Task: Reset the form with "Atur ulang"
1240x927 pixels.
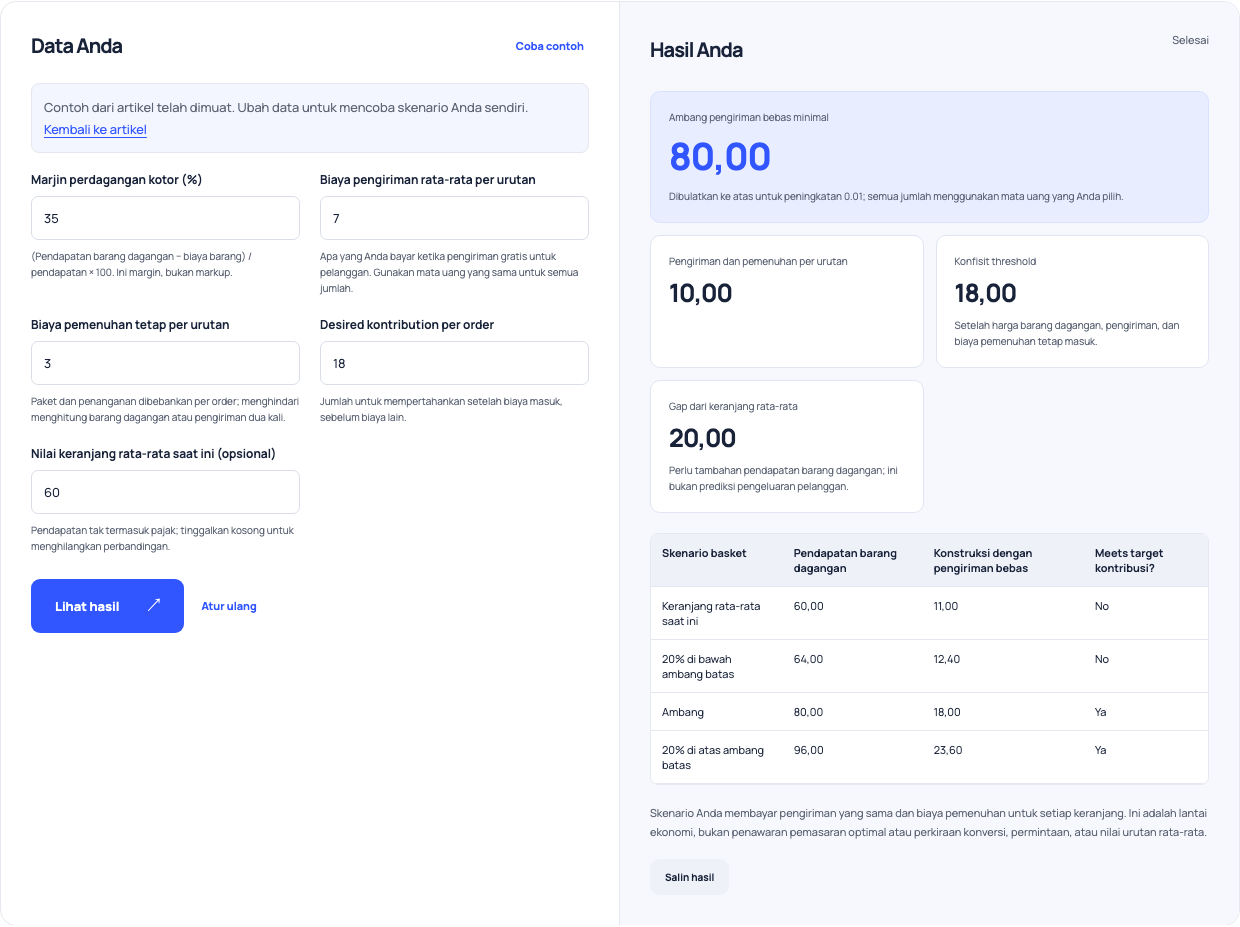Action: (x=229, y=606)
